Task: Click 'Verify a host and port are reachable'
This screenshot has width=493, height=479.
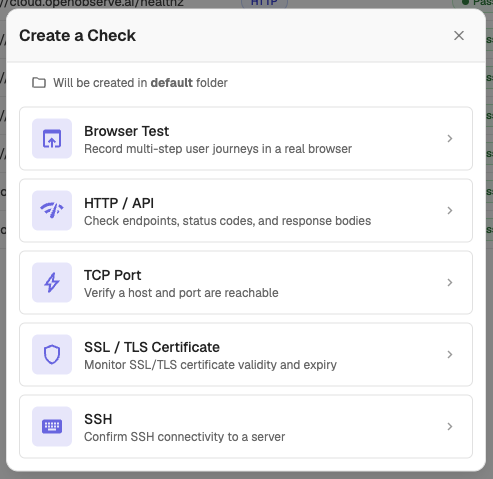Action: pyautogui.click(x=181, y=293)
